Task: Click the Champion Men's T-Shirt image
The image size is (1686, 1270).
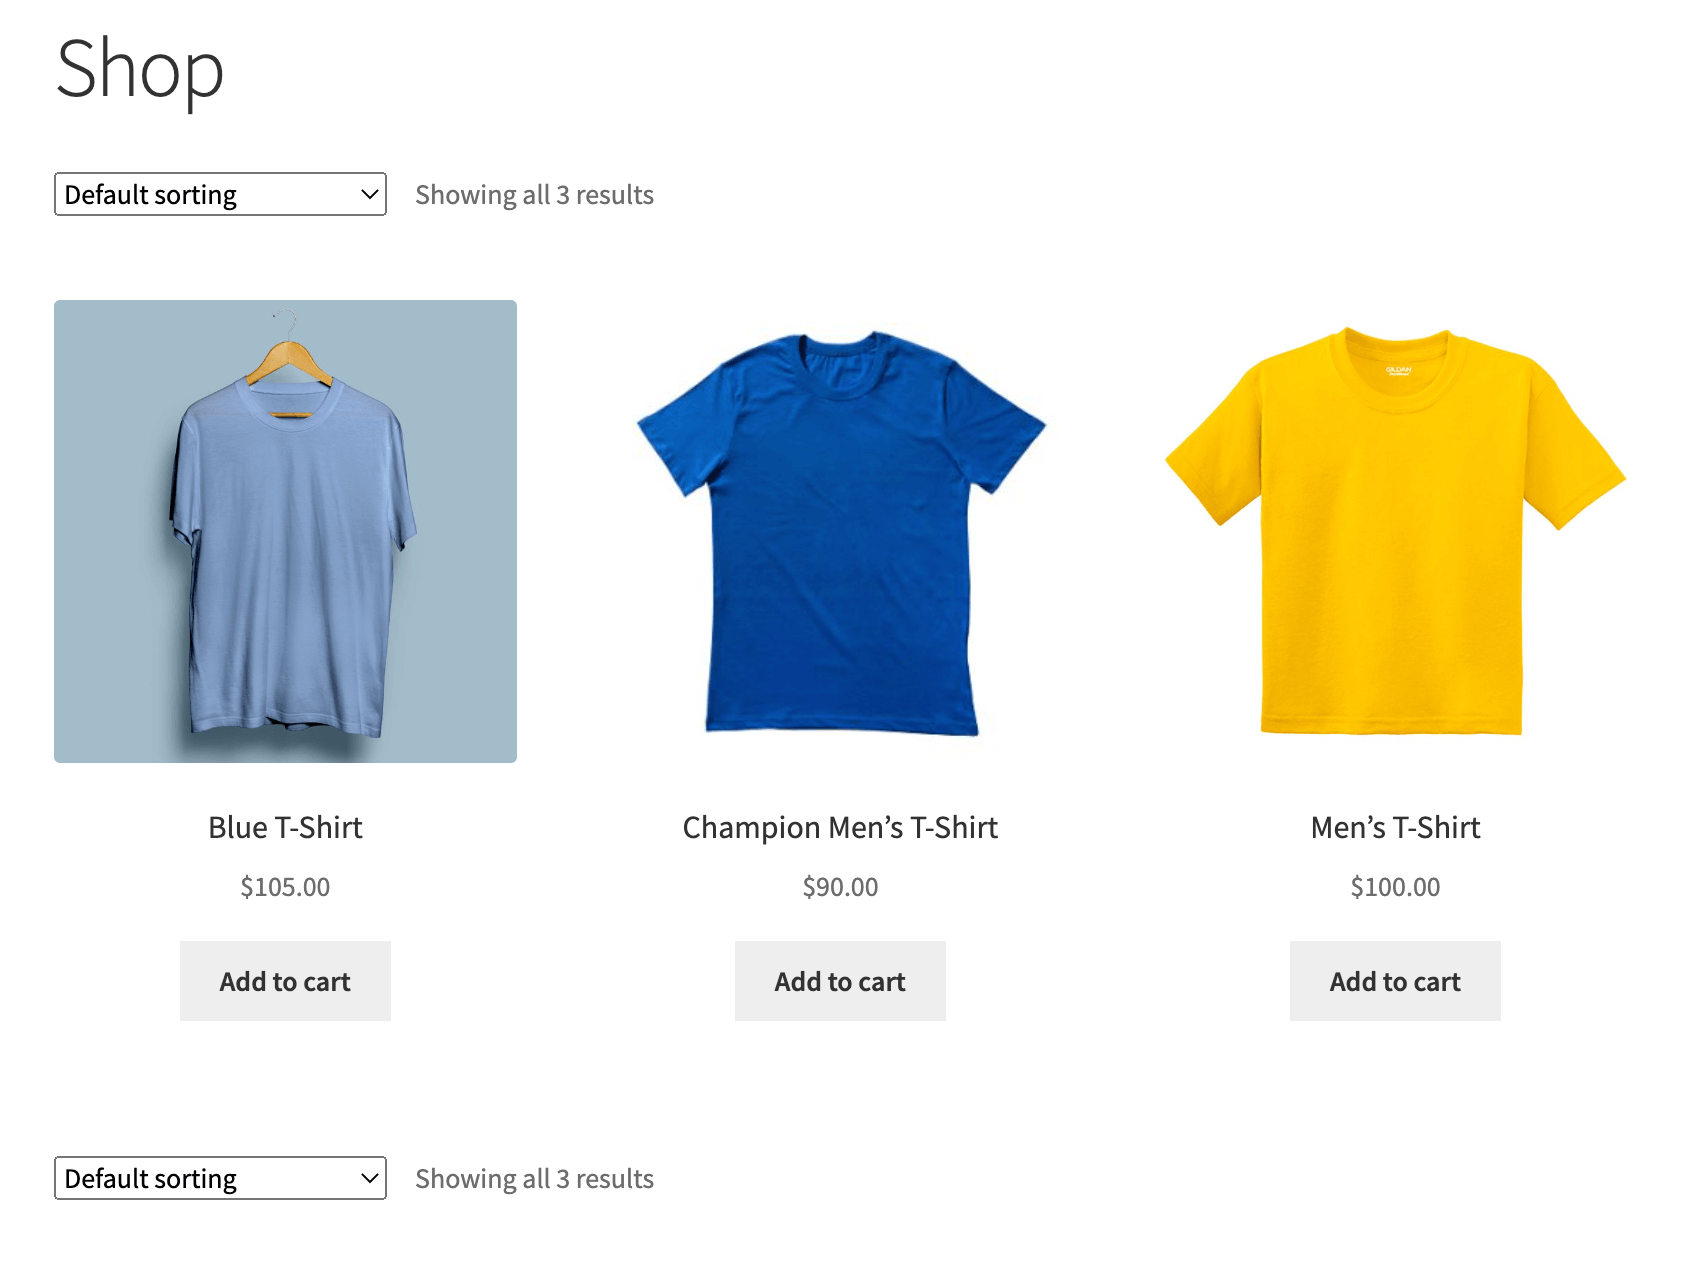Action: tap(839, 531)
